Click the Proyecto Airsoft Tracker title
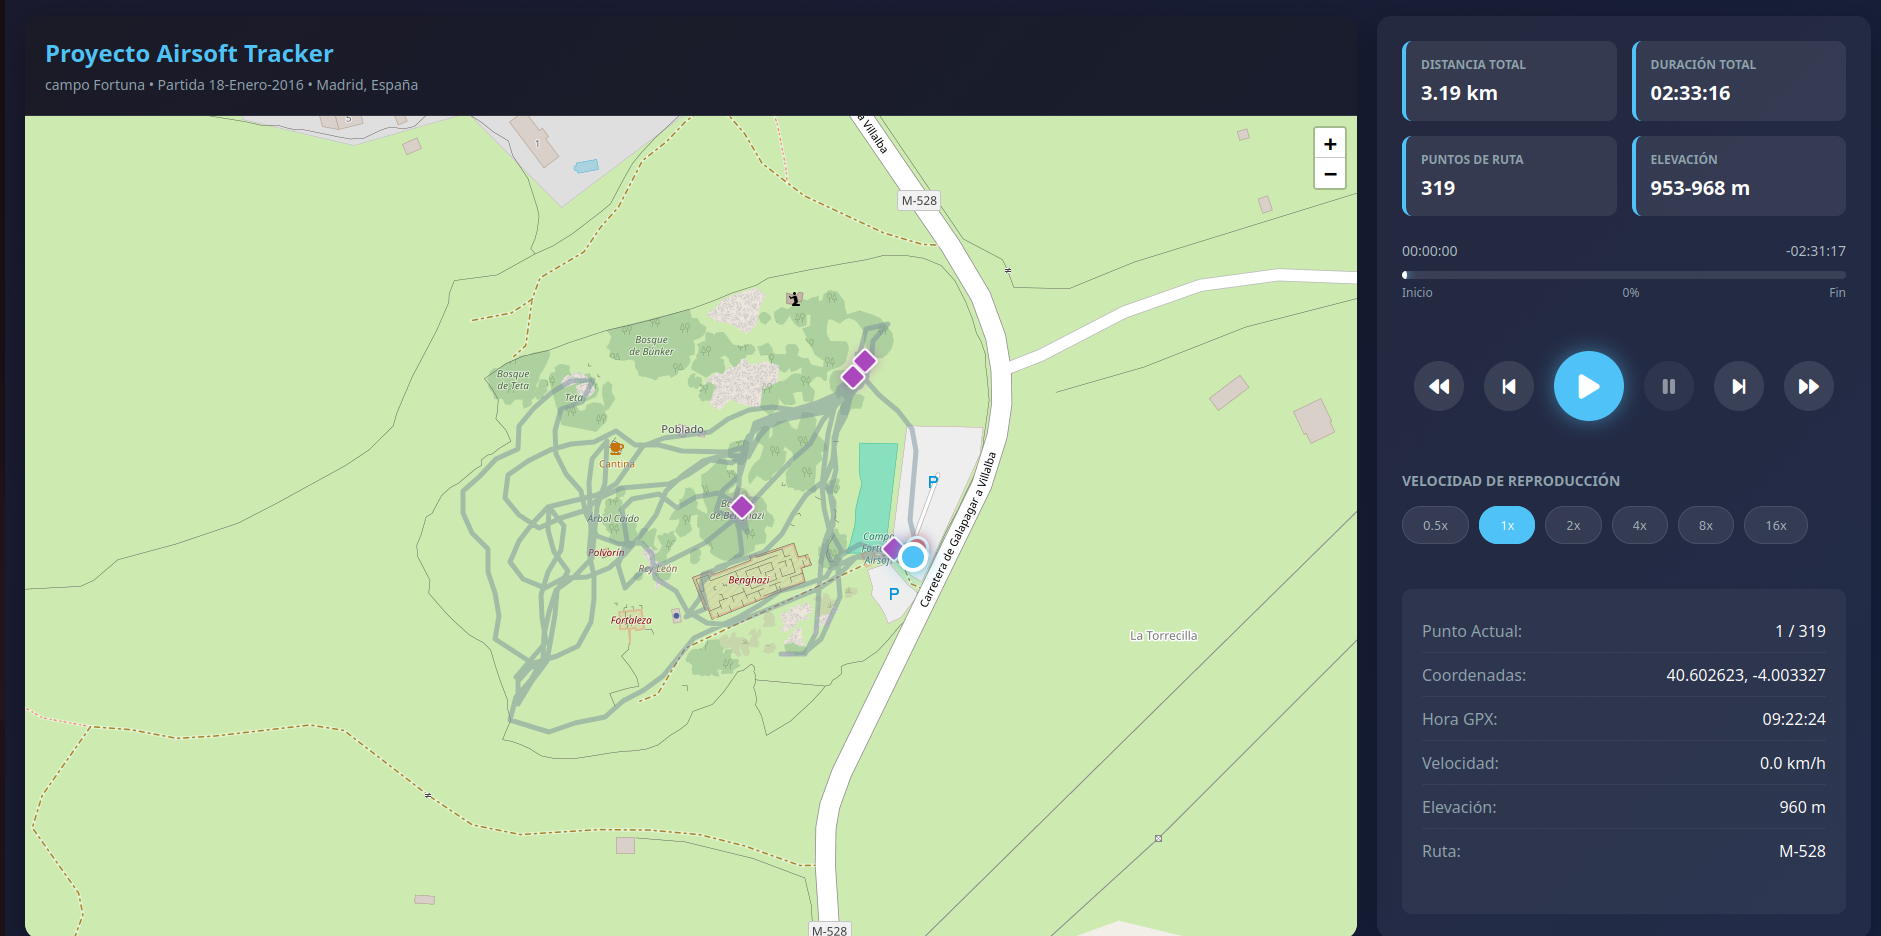 [189, 53]
